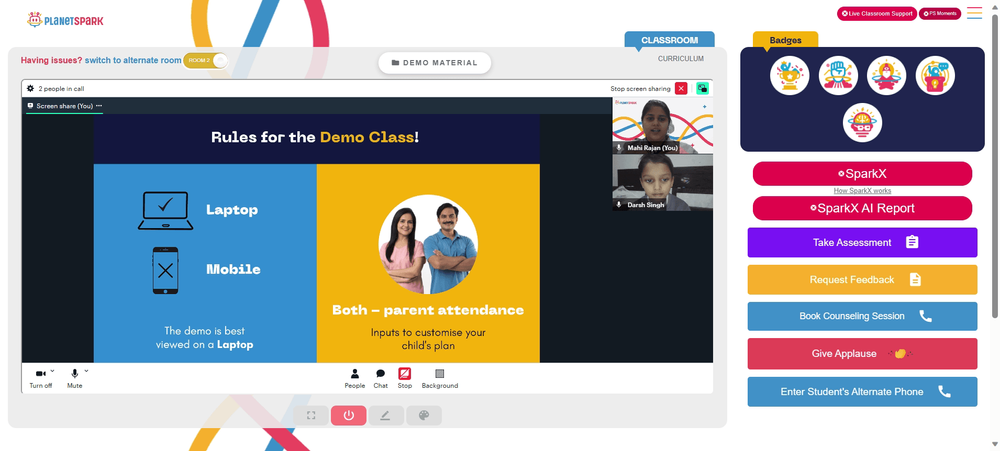The image size is (1000, 451).
Task: Click mic icon on Mahi Rajan tile
Action: click(619, 147)
